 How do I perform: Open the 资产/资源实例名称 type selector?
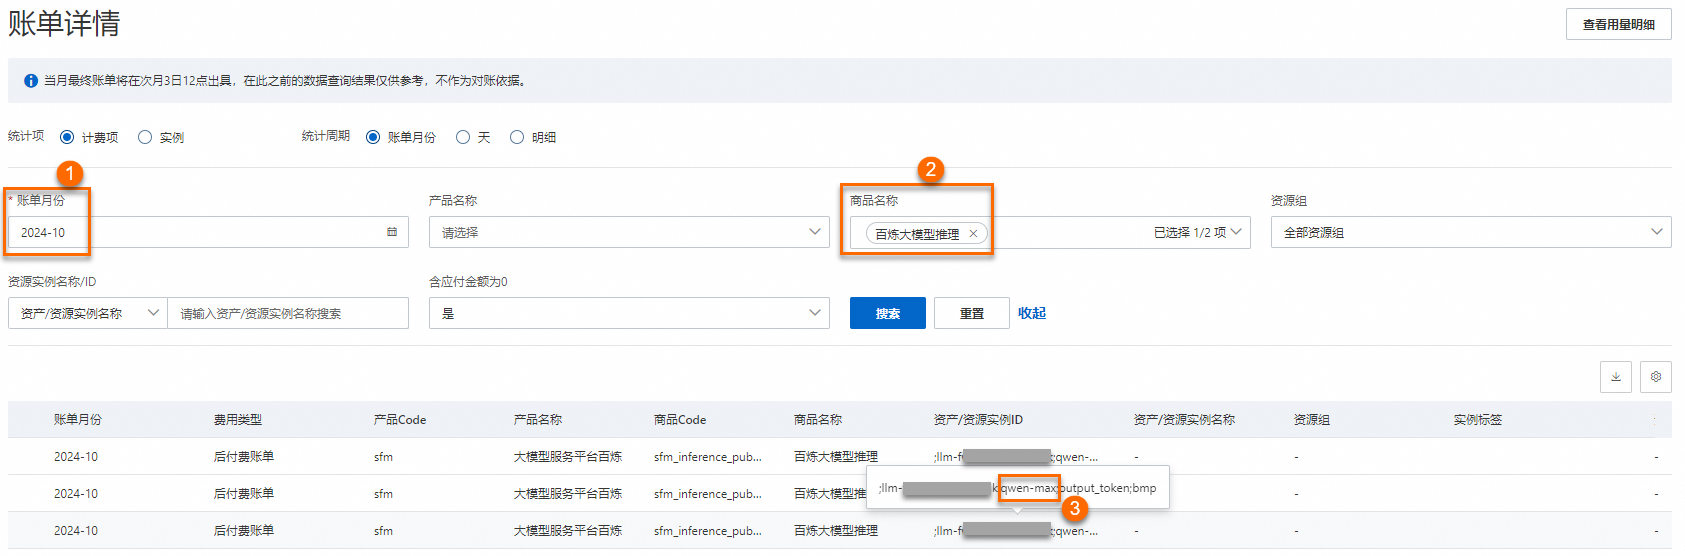88,313
